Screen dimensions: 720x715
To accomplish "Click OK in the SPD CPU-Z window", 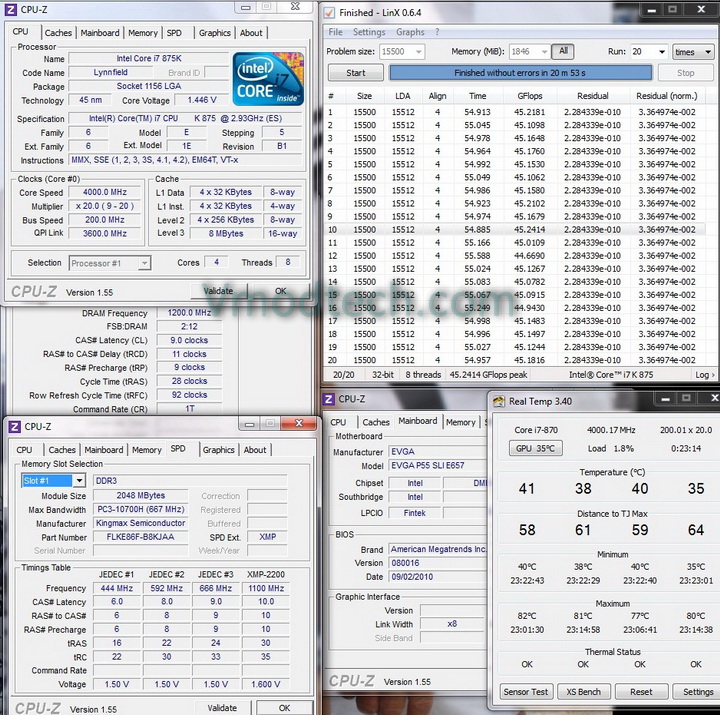I will (x=284, y=708).
